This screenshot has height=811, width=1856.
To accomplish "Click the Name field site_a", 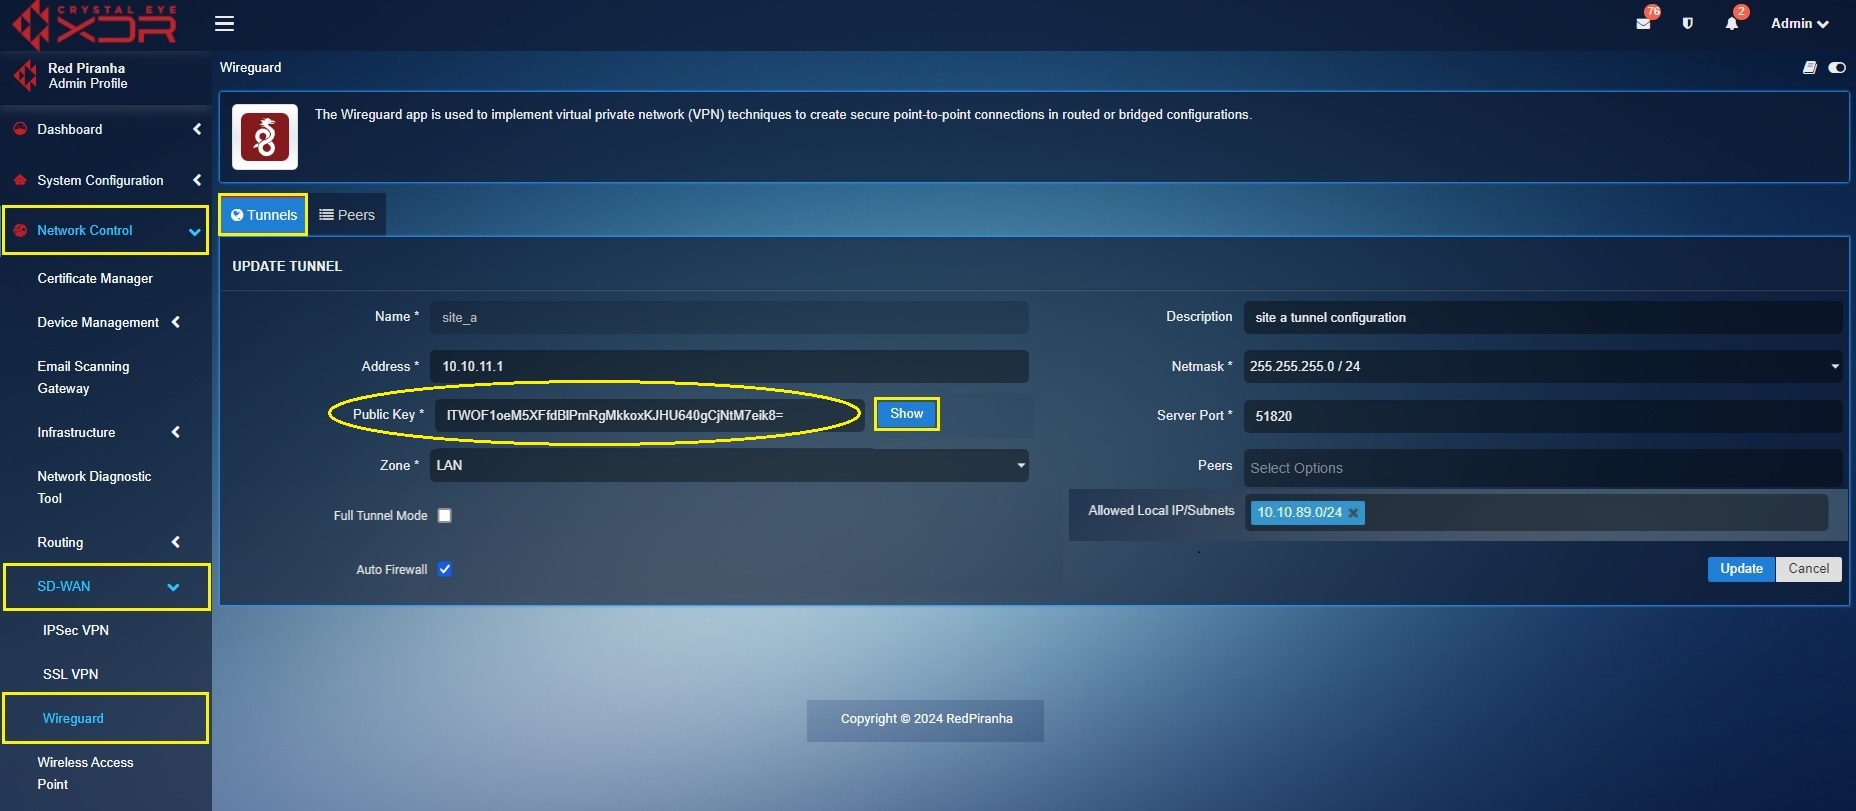I will pyautogui.click(x=729, y=317).
